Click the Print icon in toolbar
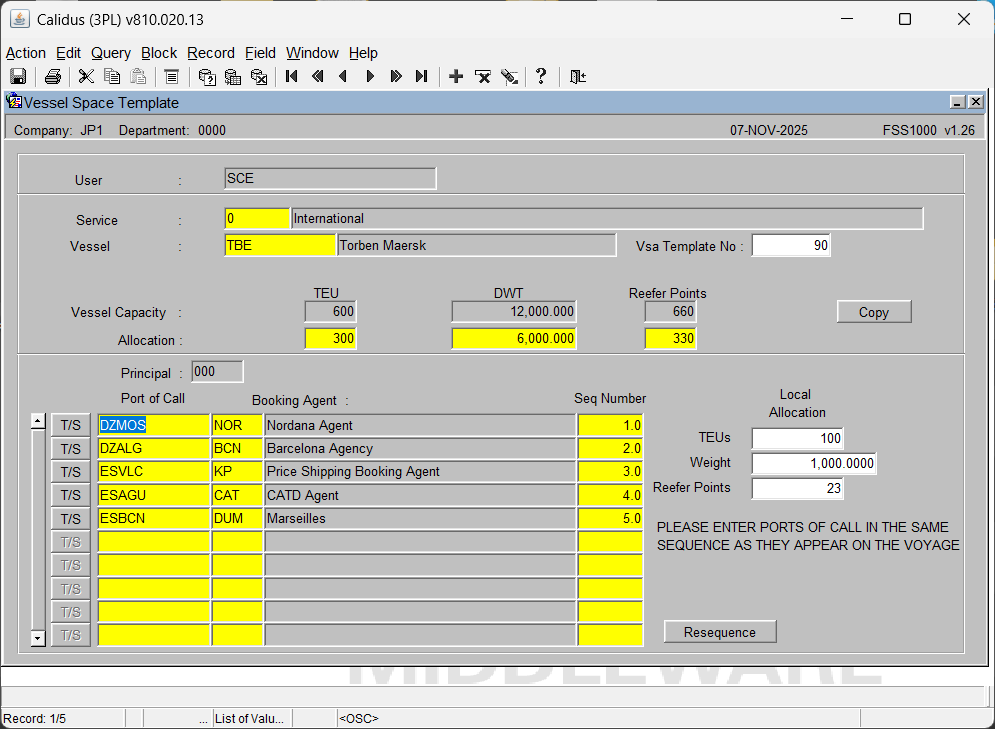This screenshot has height=729, width=995. [x=53, y=77]
